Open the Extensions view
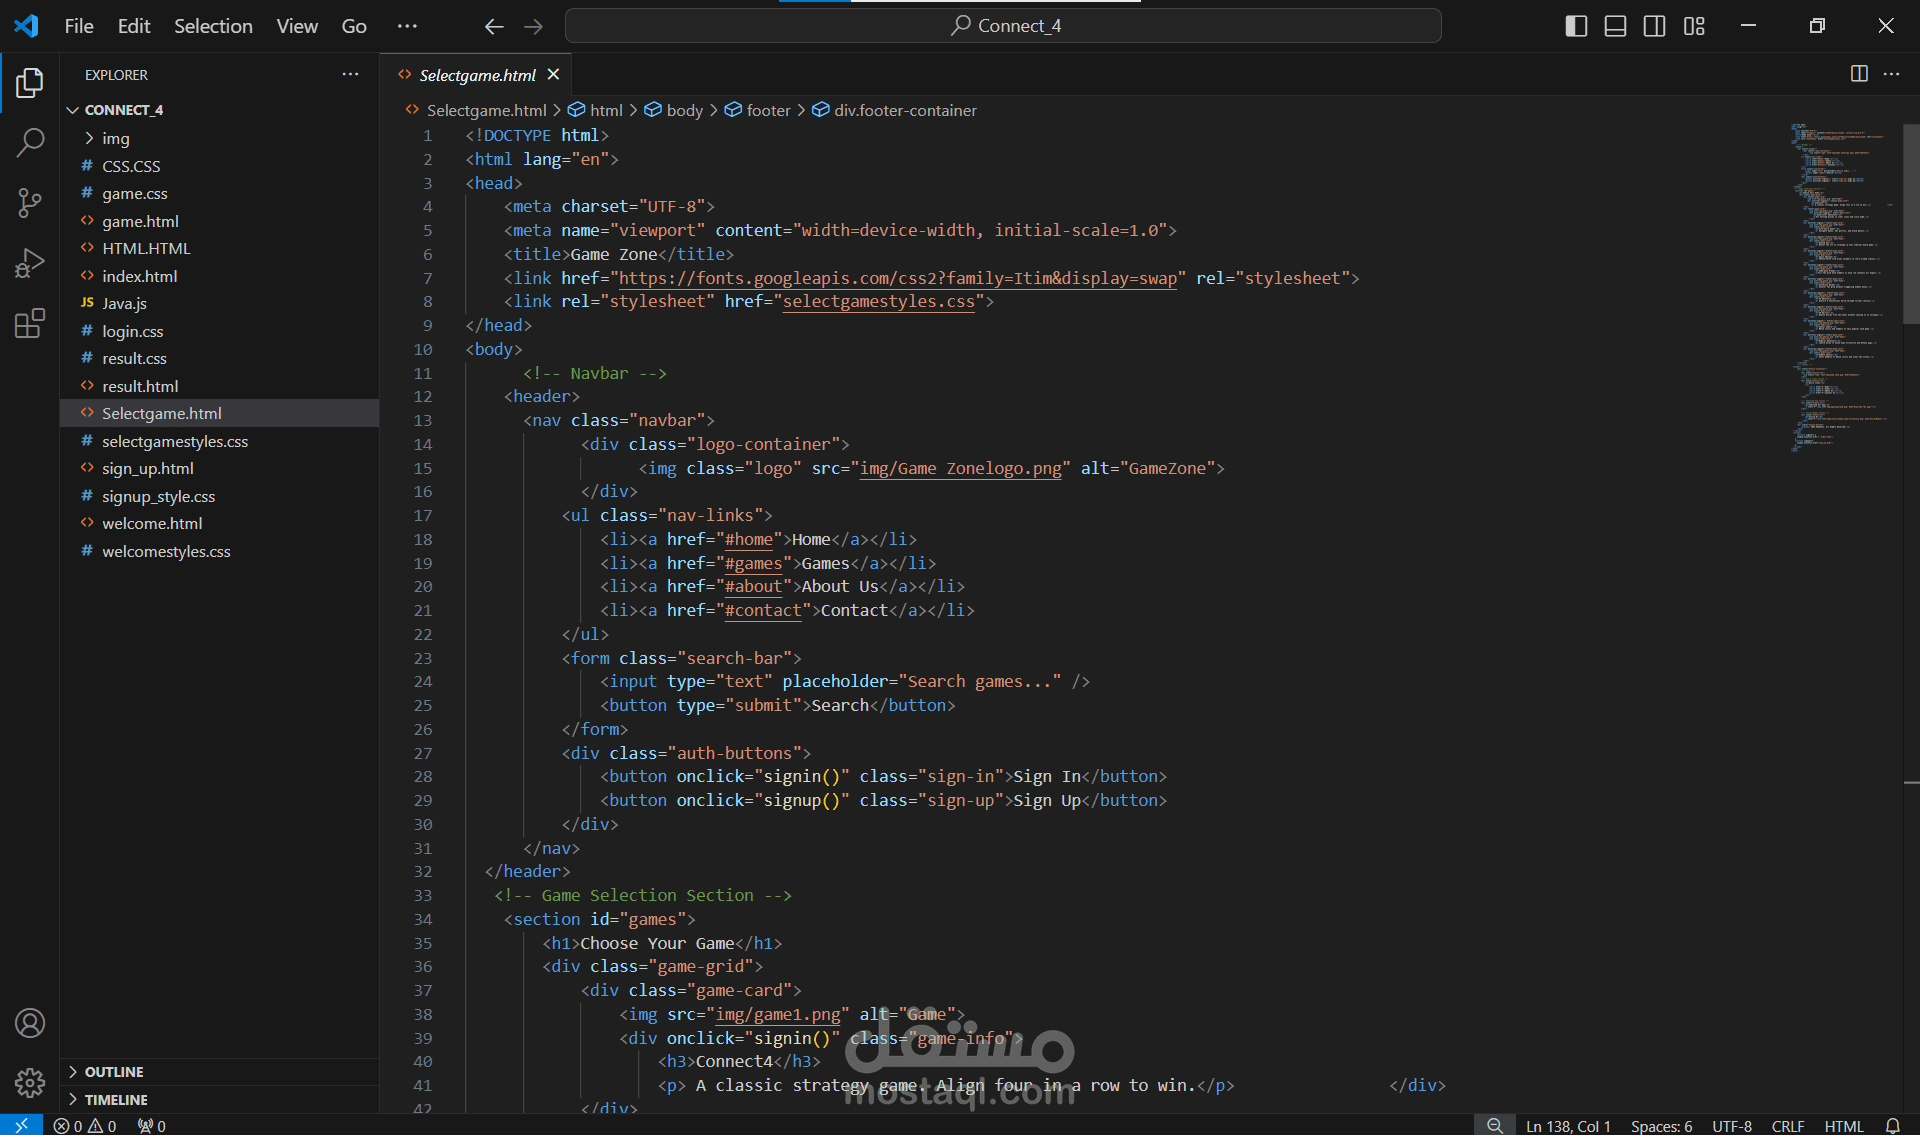Image resolution: width=1920 pixels, height=1135 pixels. click(x=30, y=323)
